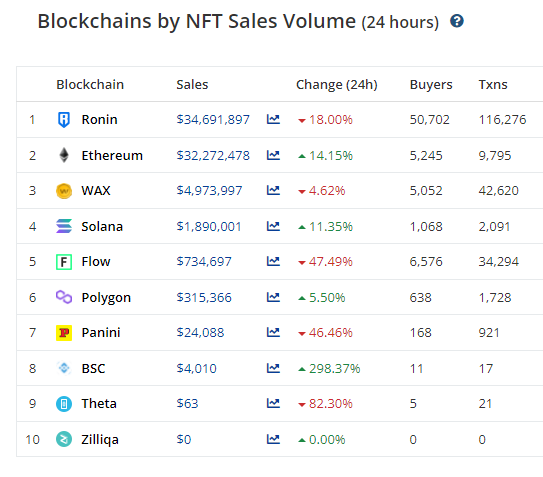Viewport: 543px width, 477px height.
Task: Open the Ethereum sales chart icon
Action: pos(273,155)
